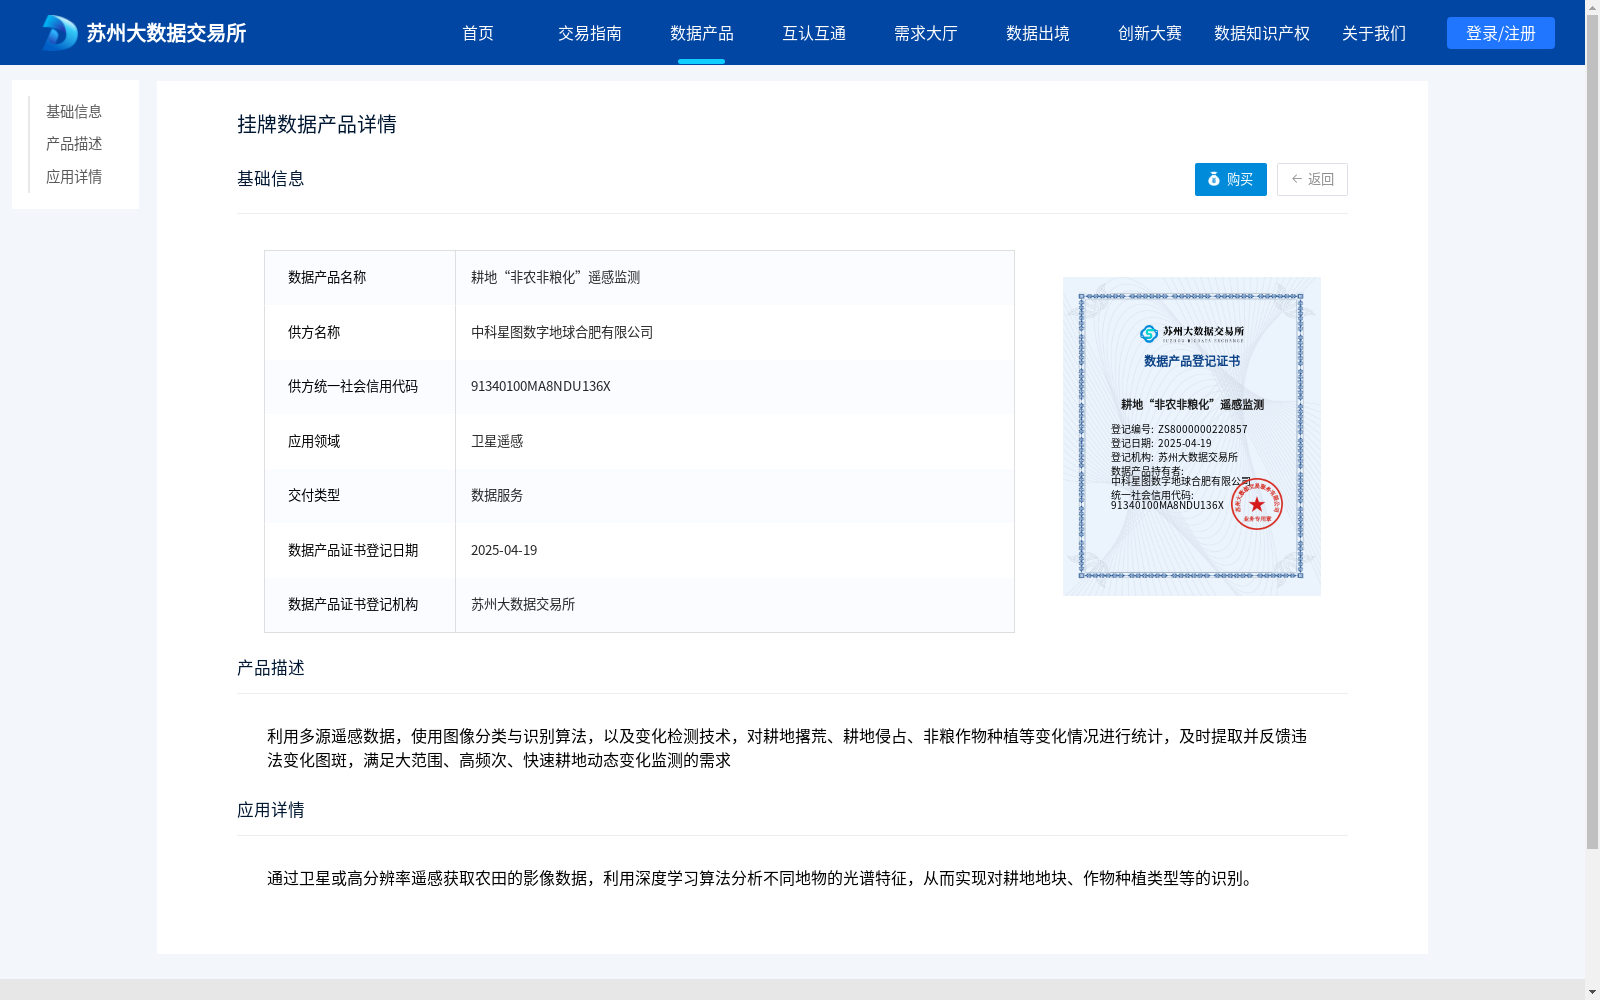This screenshot has width=1600, height=1000.
Task: Open the 关于我们 page
Action: [1374, 33]
